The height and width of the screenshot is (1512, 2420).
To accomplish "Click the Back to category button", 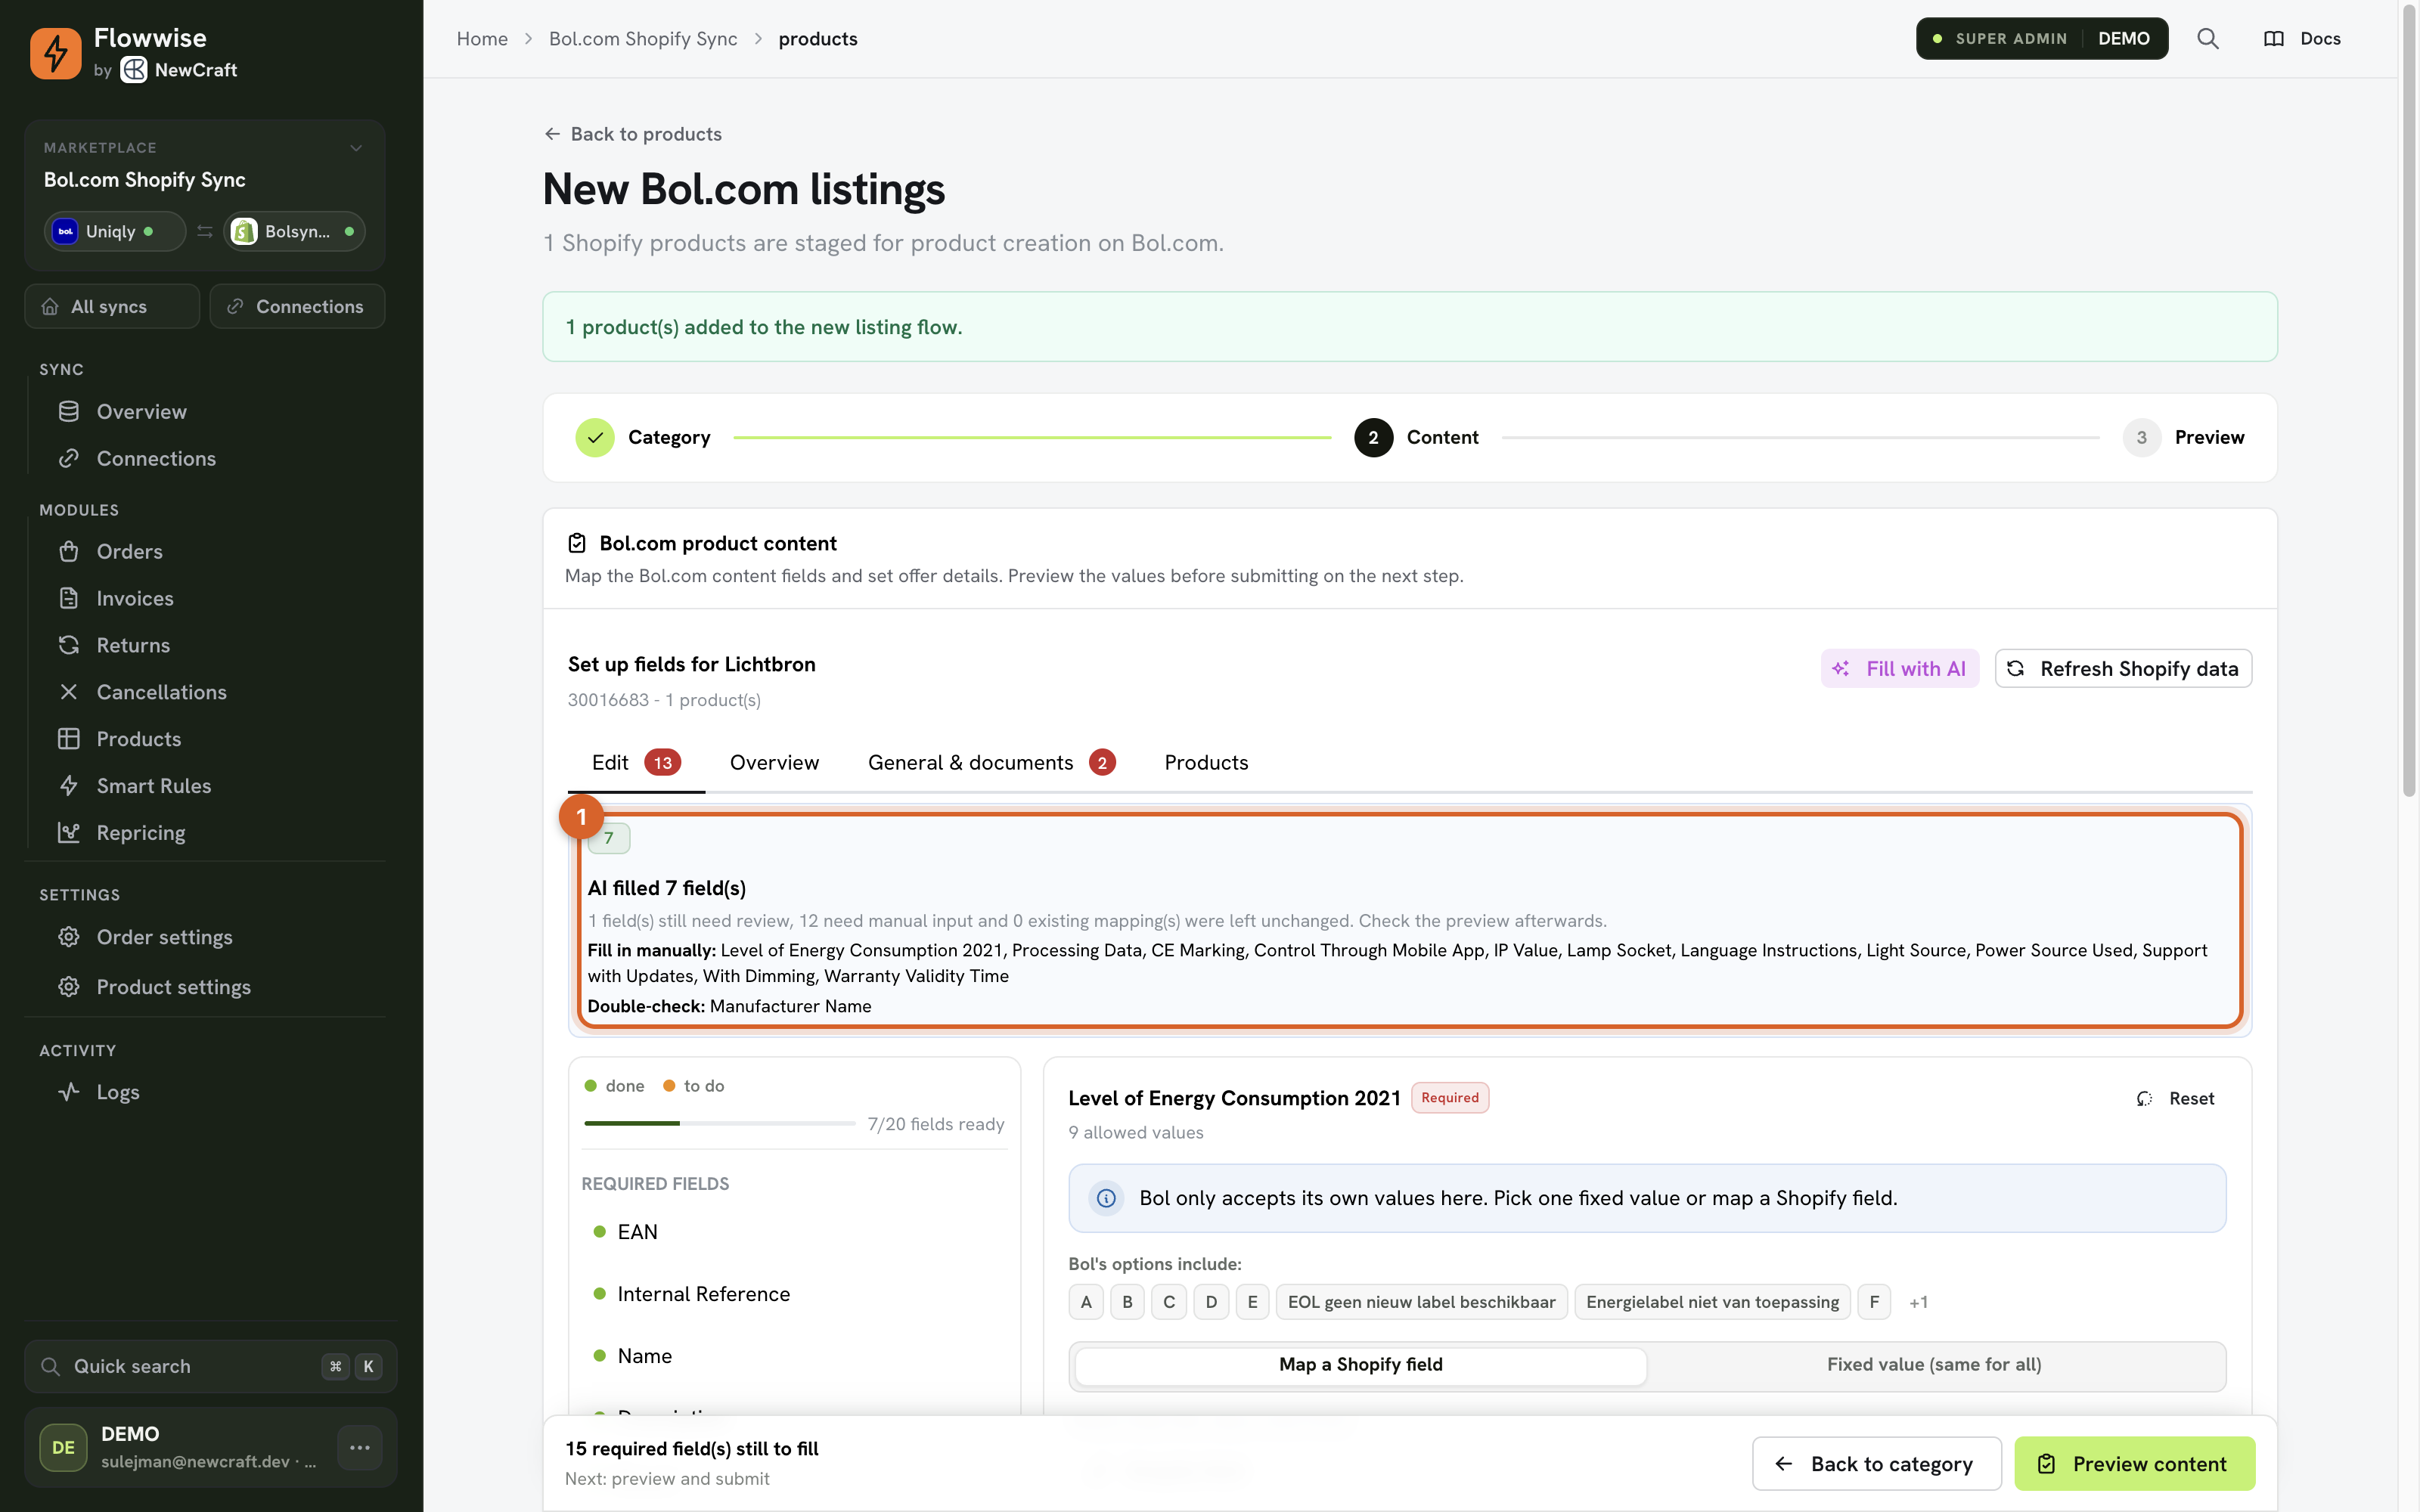I will tap(1876, 1464).
